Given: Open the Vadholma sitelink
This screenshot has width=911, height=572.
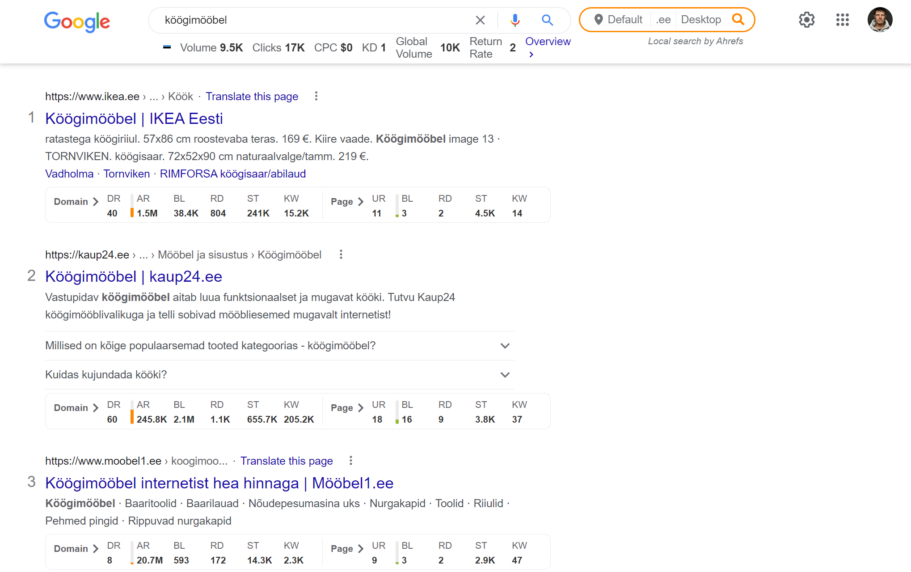Looking at the screenshot, I should 69,174.
